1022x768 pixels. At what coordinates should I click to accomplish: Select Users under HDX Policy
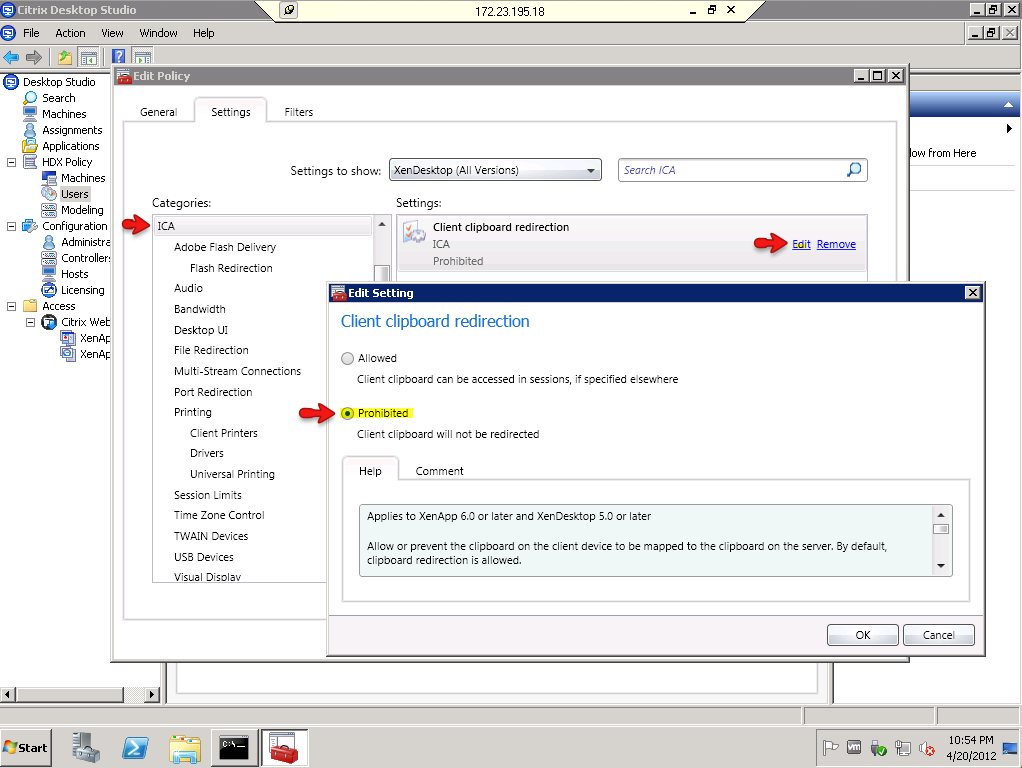pyautogui.click(x=74, y=194)
